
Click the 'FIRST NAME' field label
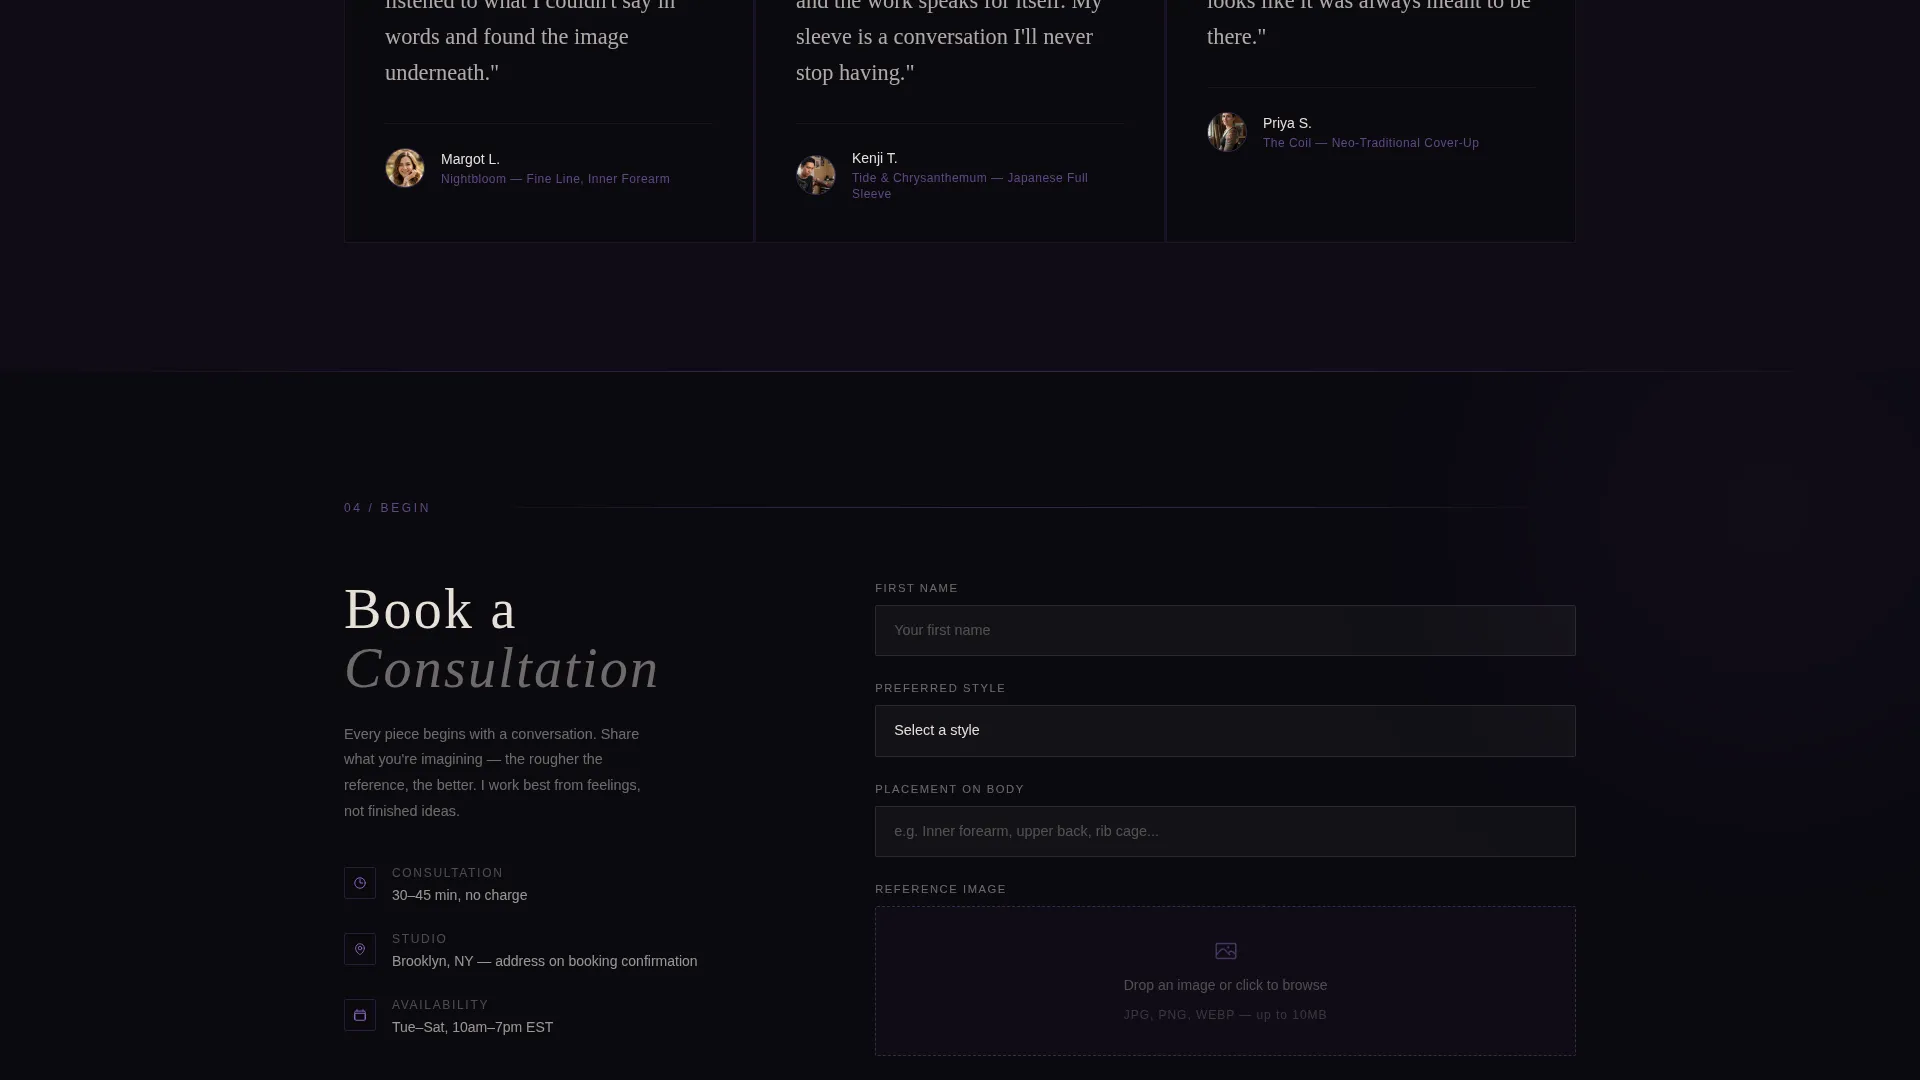[x=917, y=588]
